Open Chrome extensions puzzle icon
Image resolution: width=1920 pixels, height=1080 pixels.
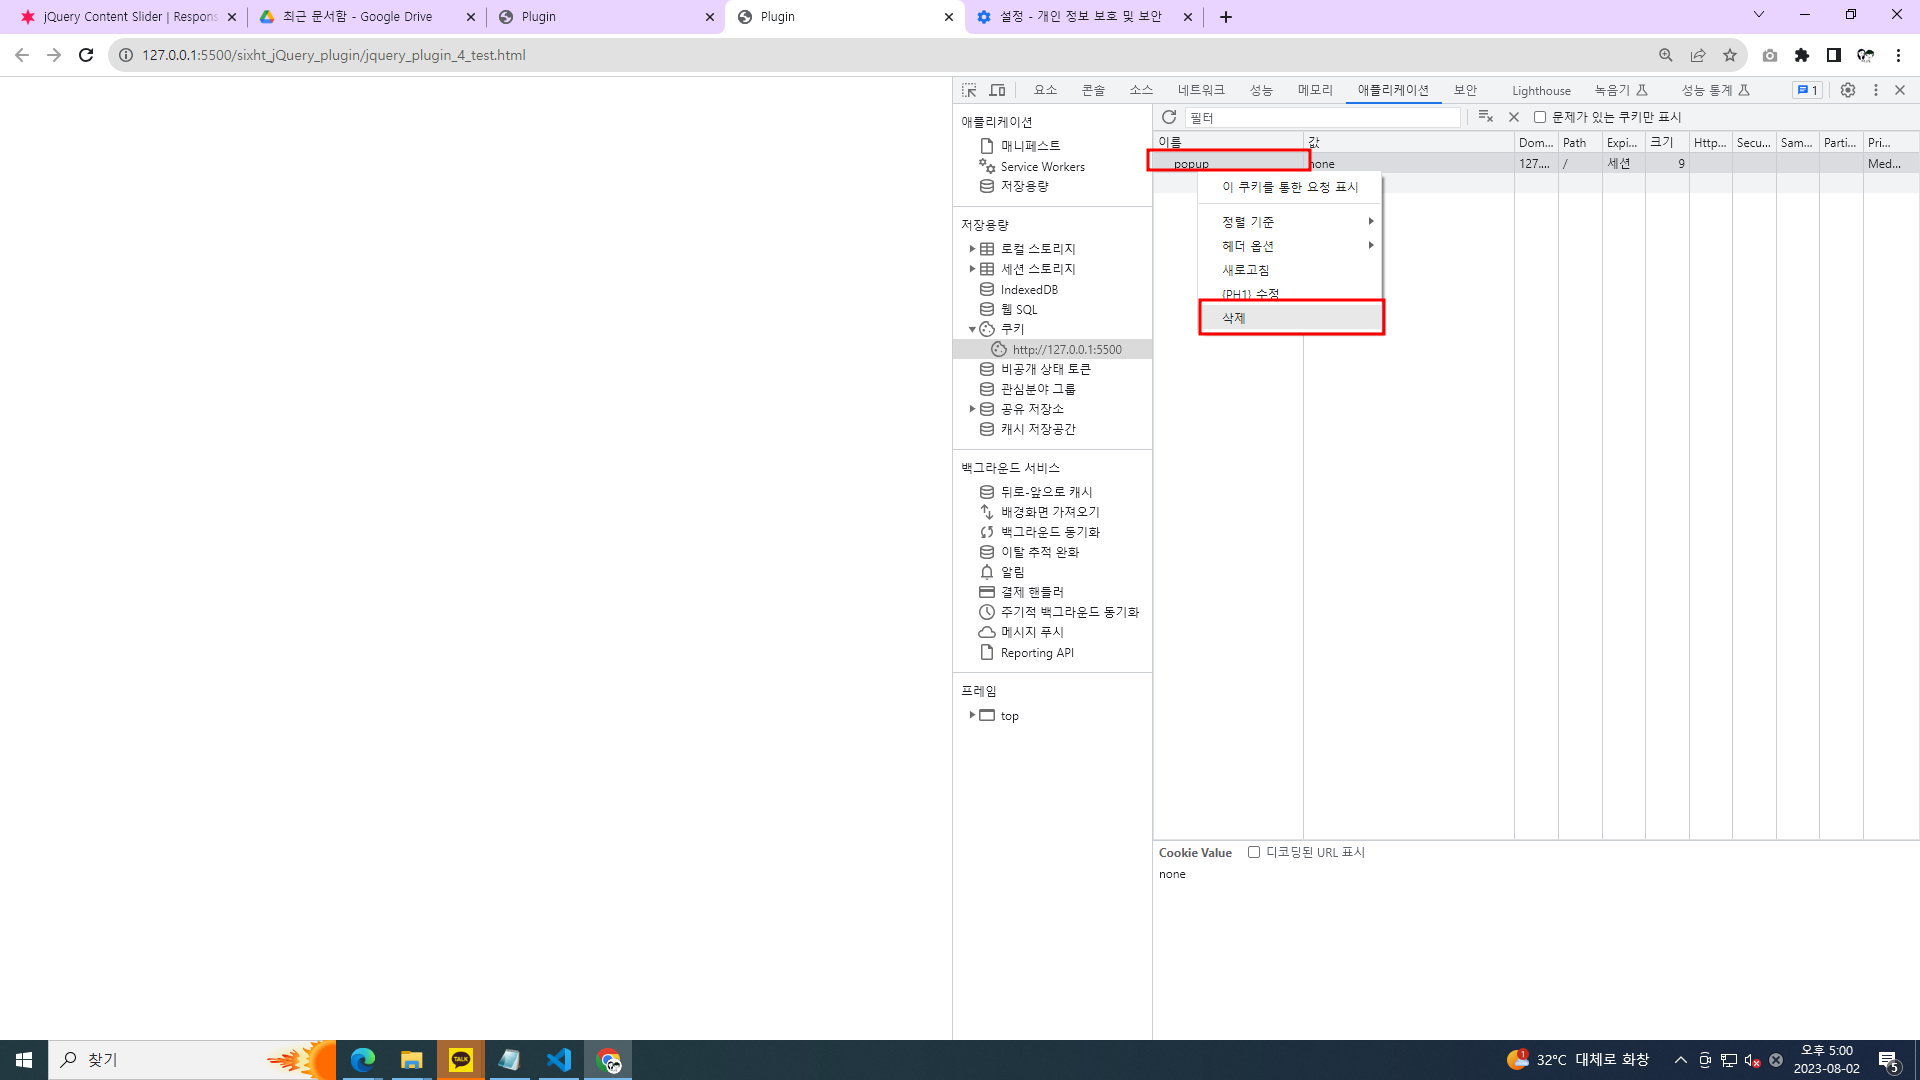pyautogui.click(x=1802, y=55)
